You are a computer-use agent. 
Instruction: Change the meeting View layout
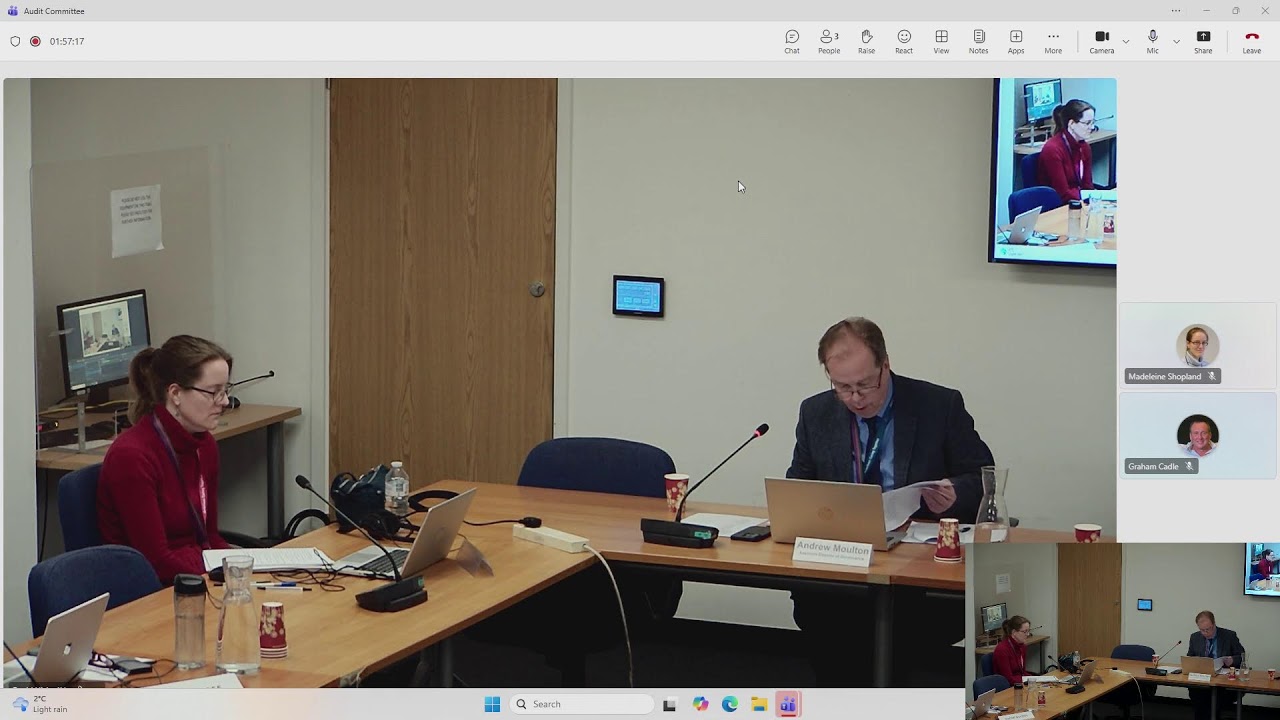941,41
